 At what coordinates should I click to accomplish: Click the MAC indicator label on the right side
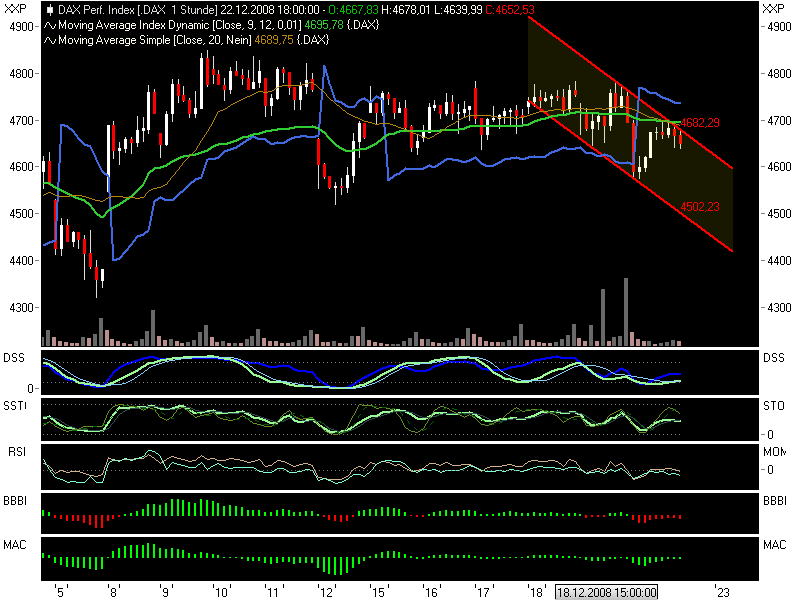pos(773,542)
